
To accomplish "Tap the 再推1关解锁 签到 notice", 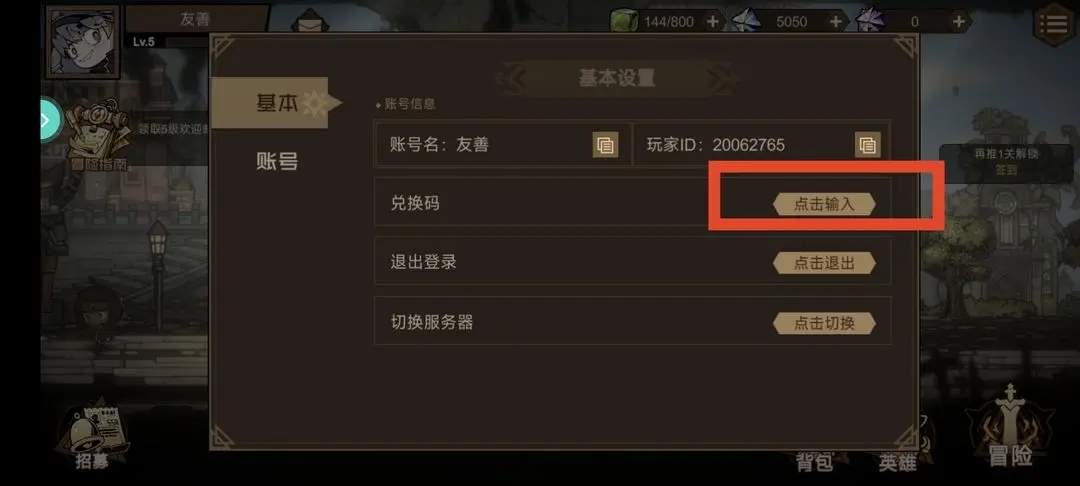I will pyautogui.click(x=1006, y=162).
